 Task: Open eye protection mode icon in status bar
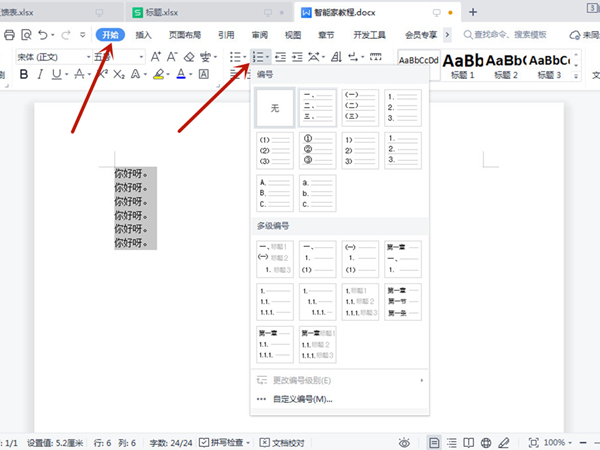(x=405, y=442)
